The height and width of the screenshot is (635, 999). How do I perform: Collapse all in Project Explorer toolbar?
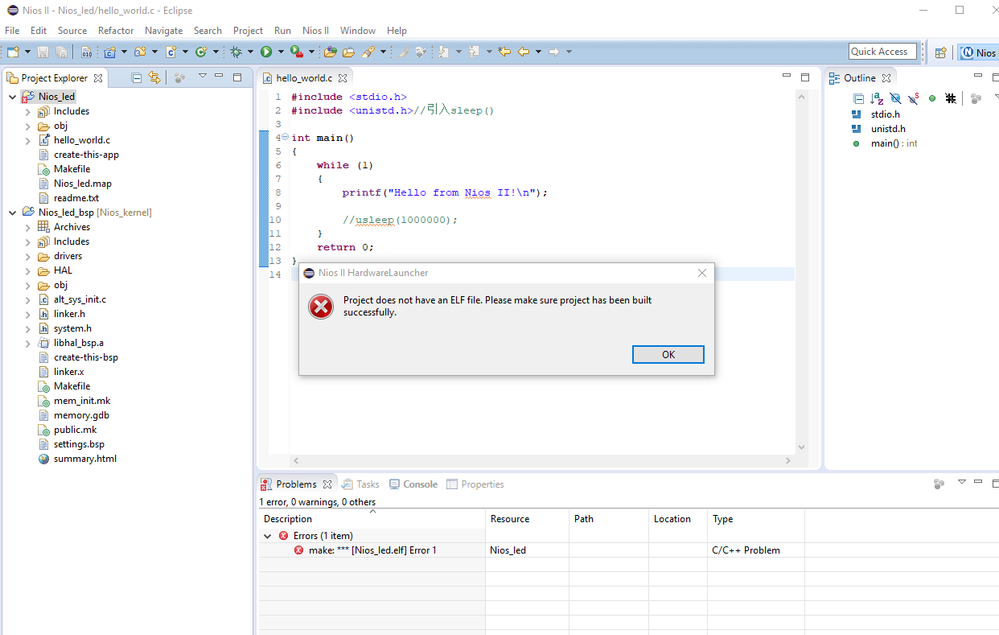point(137,77)
